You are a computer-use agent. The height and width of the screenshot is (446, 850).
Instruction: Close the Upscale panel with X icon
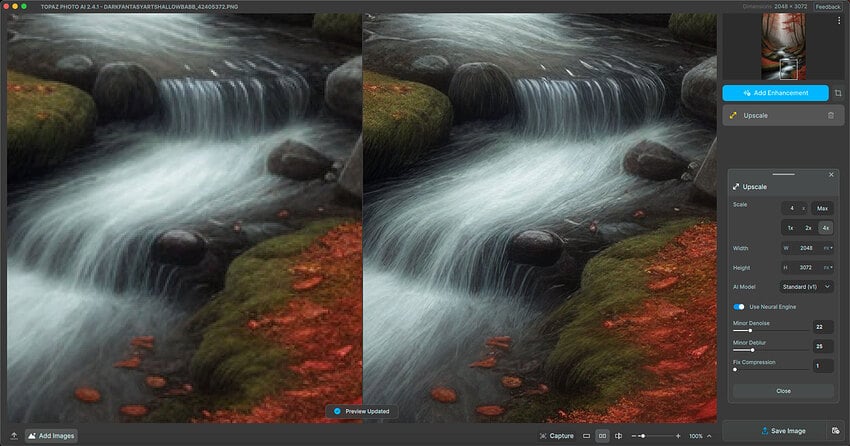831,174
